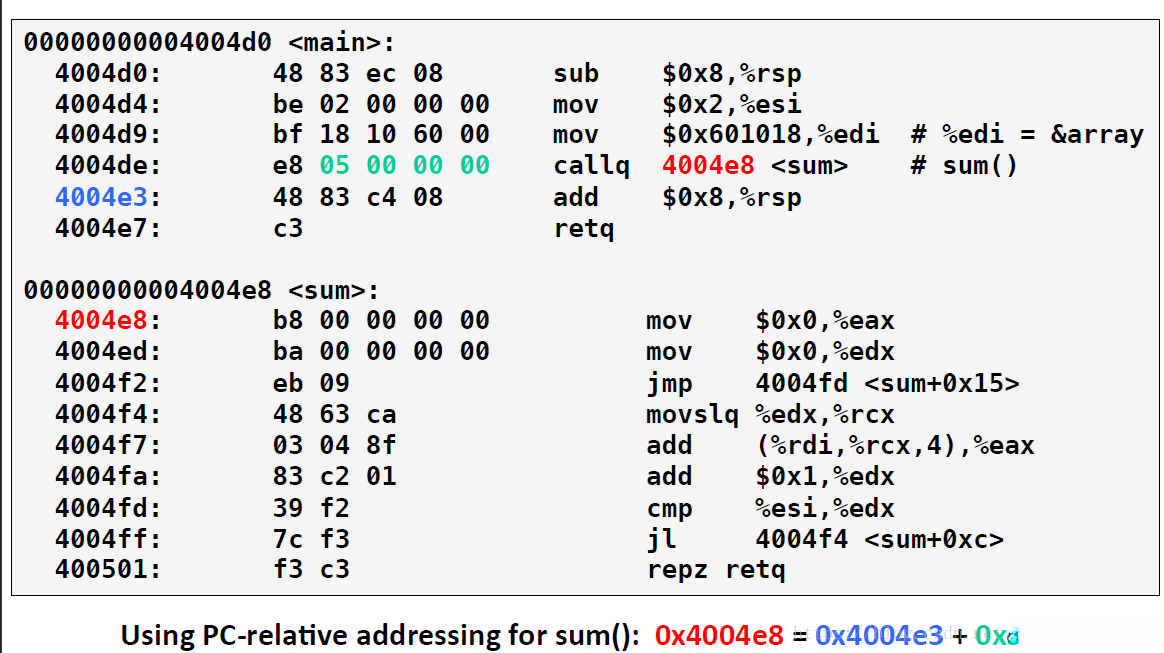1164x653 pixels.
Task: Click address label '4004fd:'
Action: [x=108, y=508]
